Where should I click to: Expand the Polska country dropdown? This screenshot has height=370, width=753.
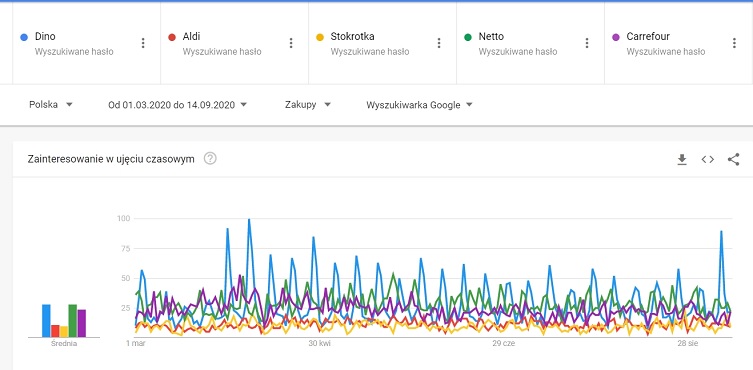click(x=51, y=105)
